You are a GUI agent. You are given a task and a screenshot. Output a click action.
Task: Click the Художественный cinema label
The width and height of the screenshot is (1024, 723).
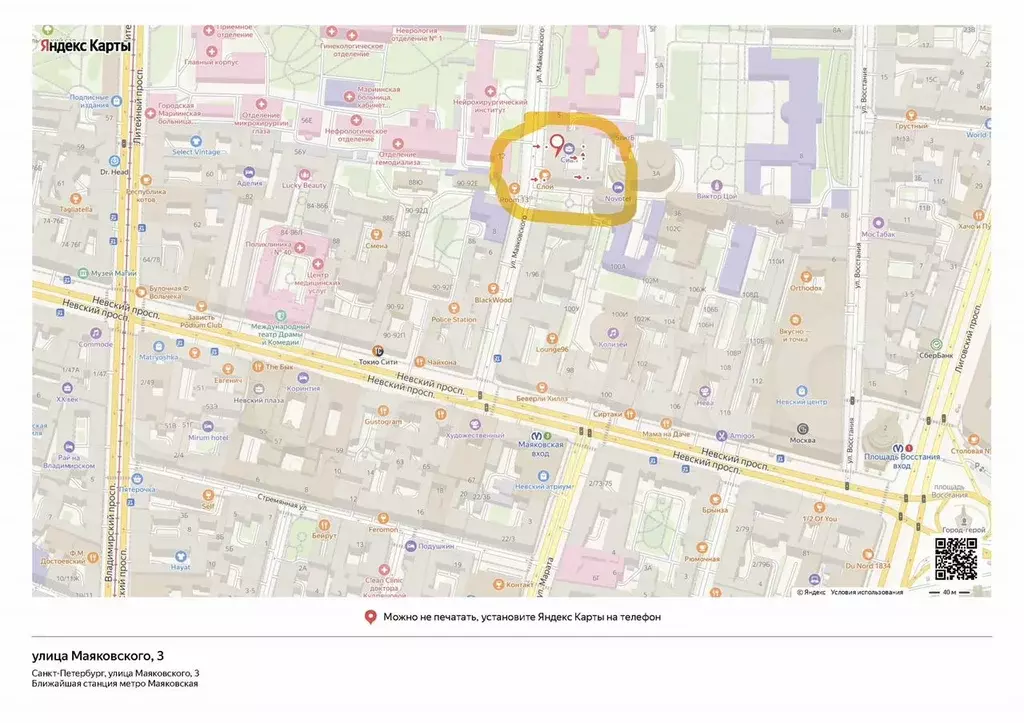tap(475, 436)
